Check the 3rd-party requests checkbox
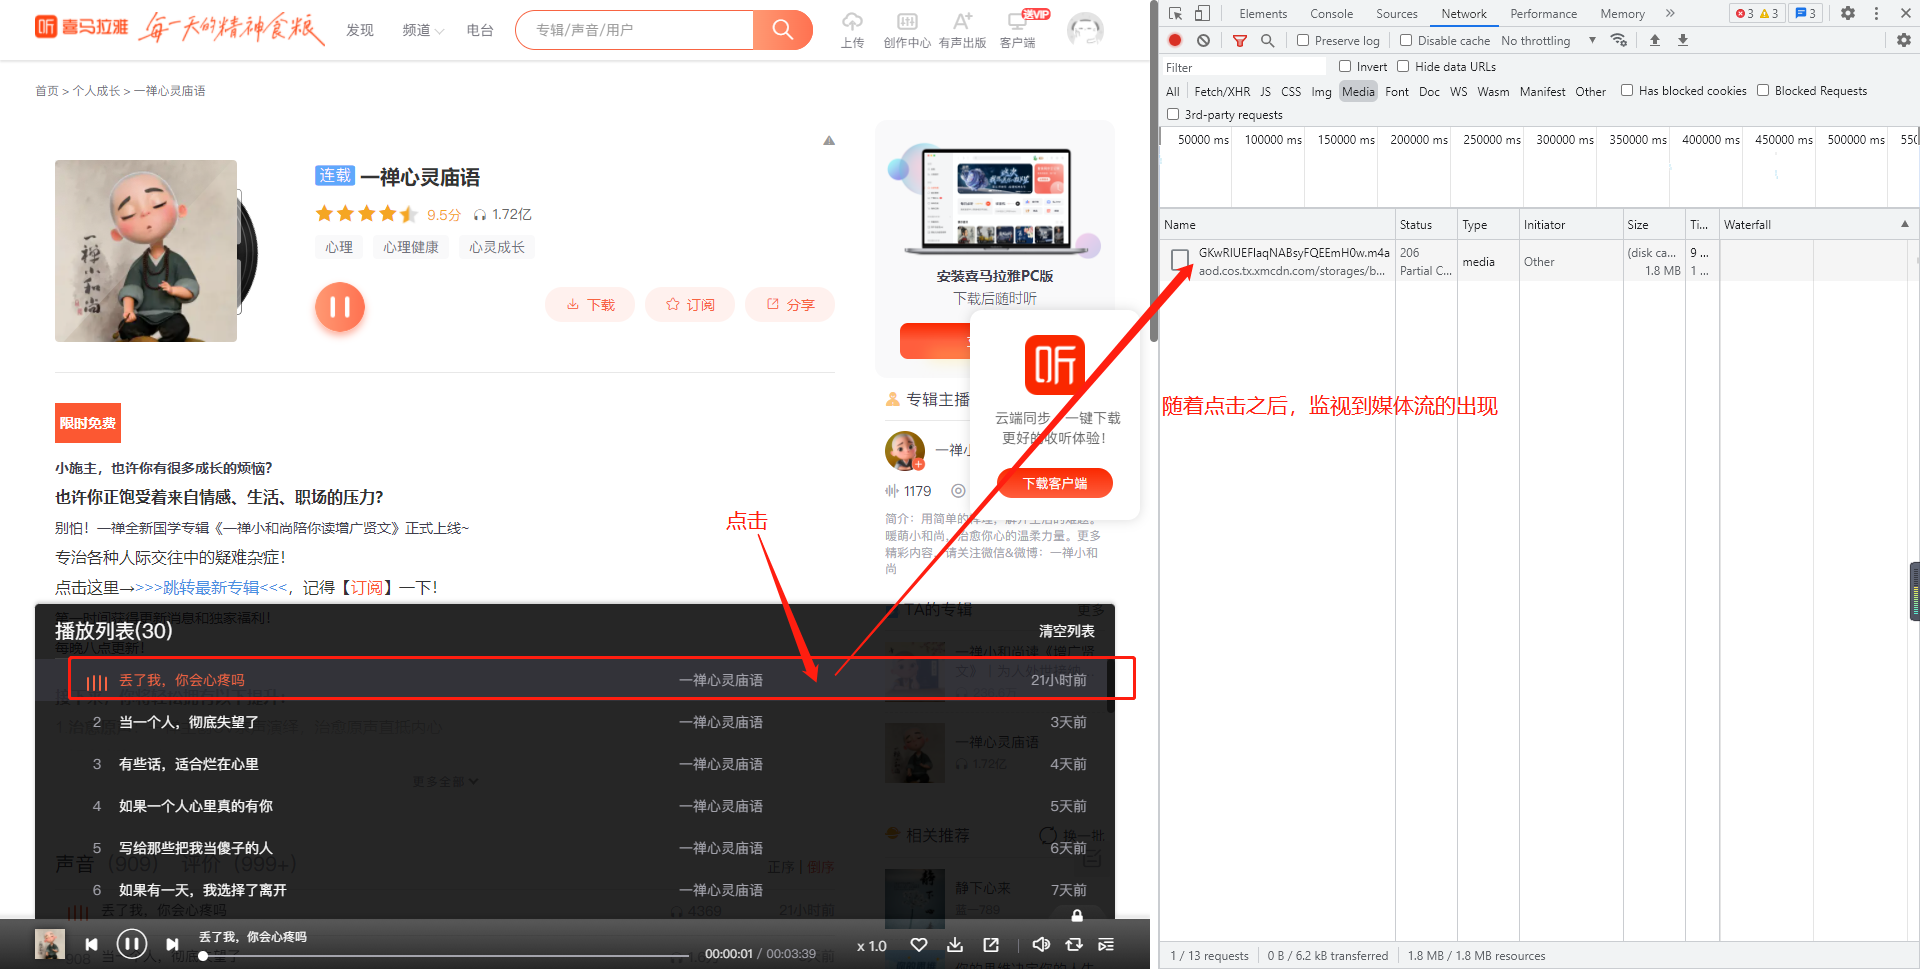This screenshot has width=1920, height=969. coord(1173,114)
